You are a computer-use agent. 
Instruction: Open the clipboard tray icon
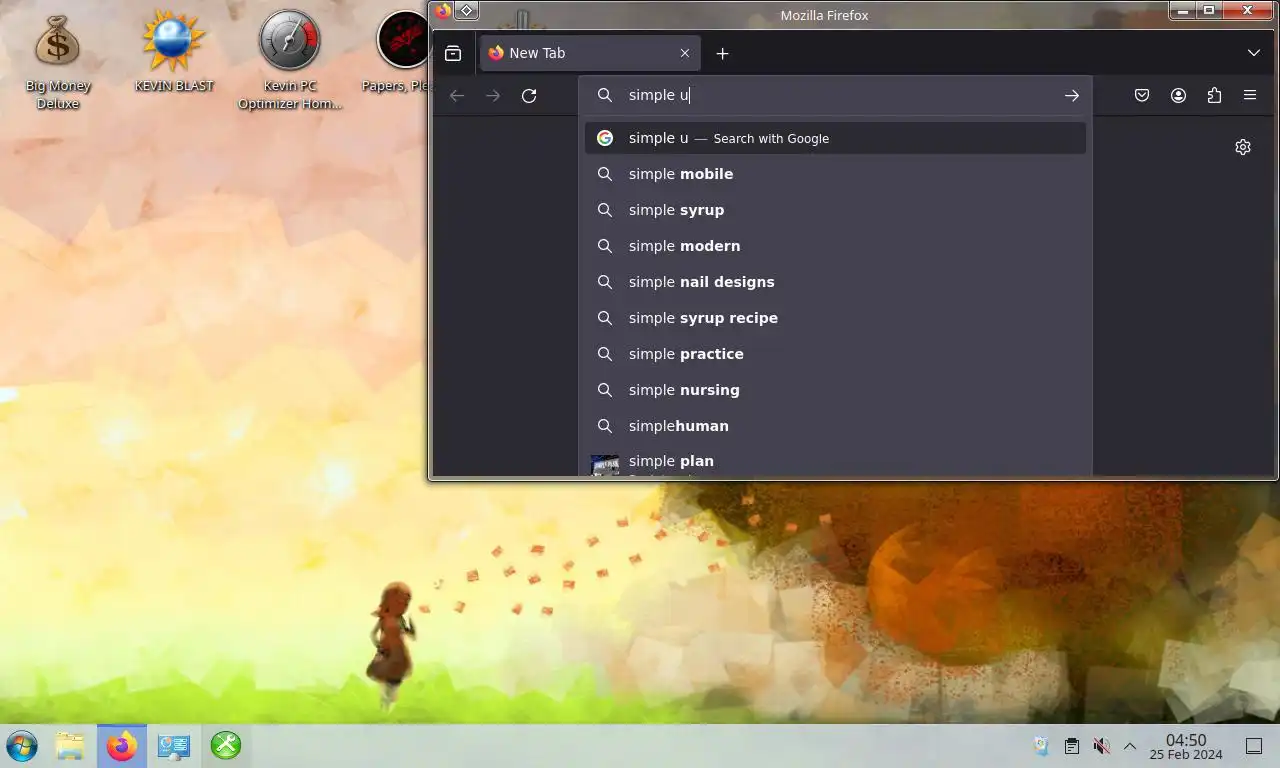[x=1071, y=746]
